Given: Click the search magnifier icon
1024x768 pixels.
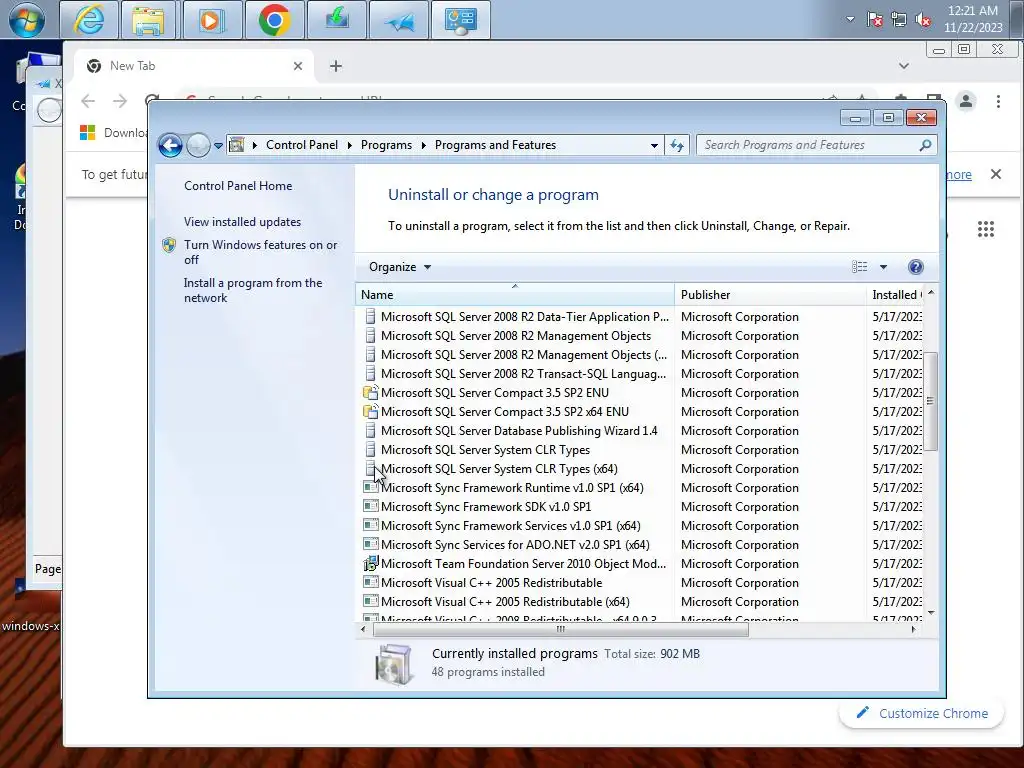Looking at the screenshot, I should pyautogui.click(x=925, y=145).
